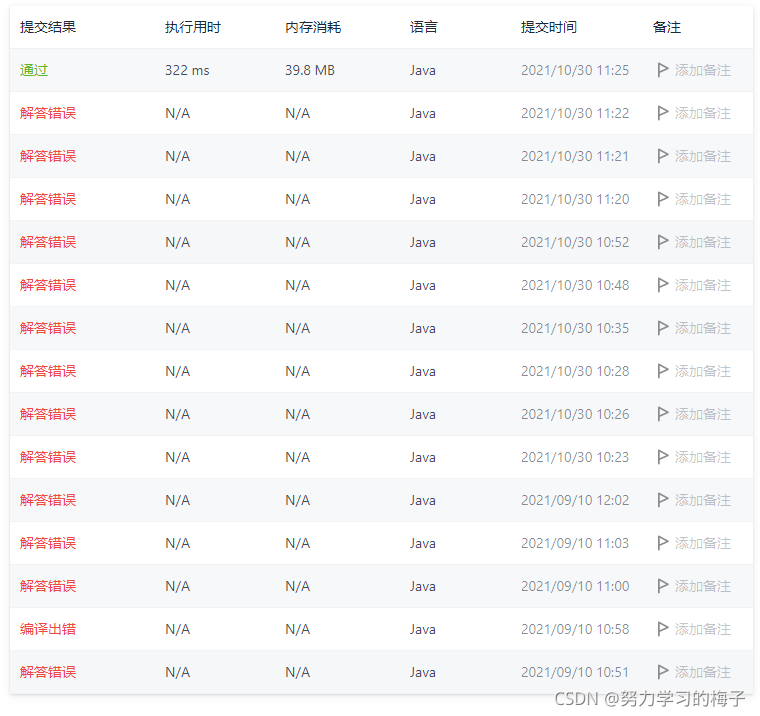This screenshot has width=760, height=716.
Task: Open the 解答错误 result submitted at 10:28
Action: click(x=48, y=371)
